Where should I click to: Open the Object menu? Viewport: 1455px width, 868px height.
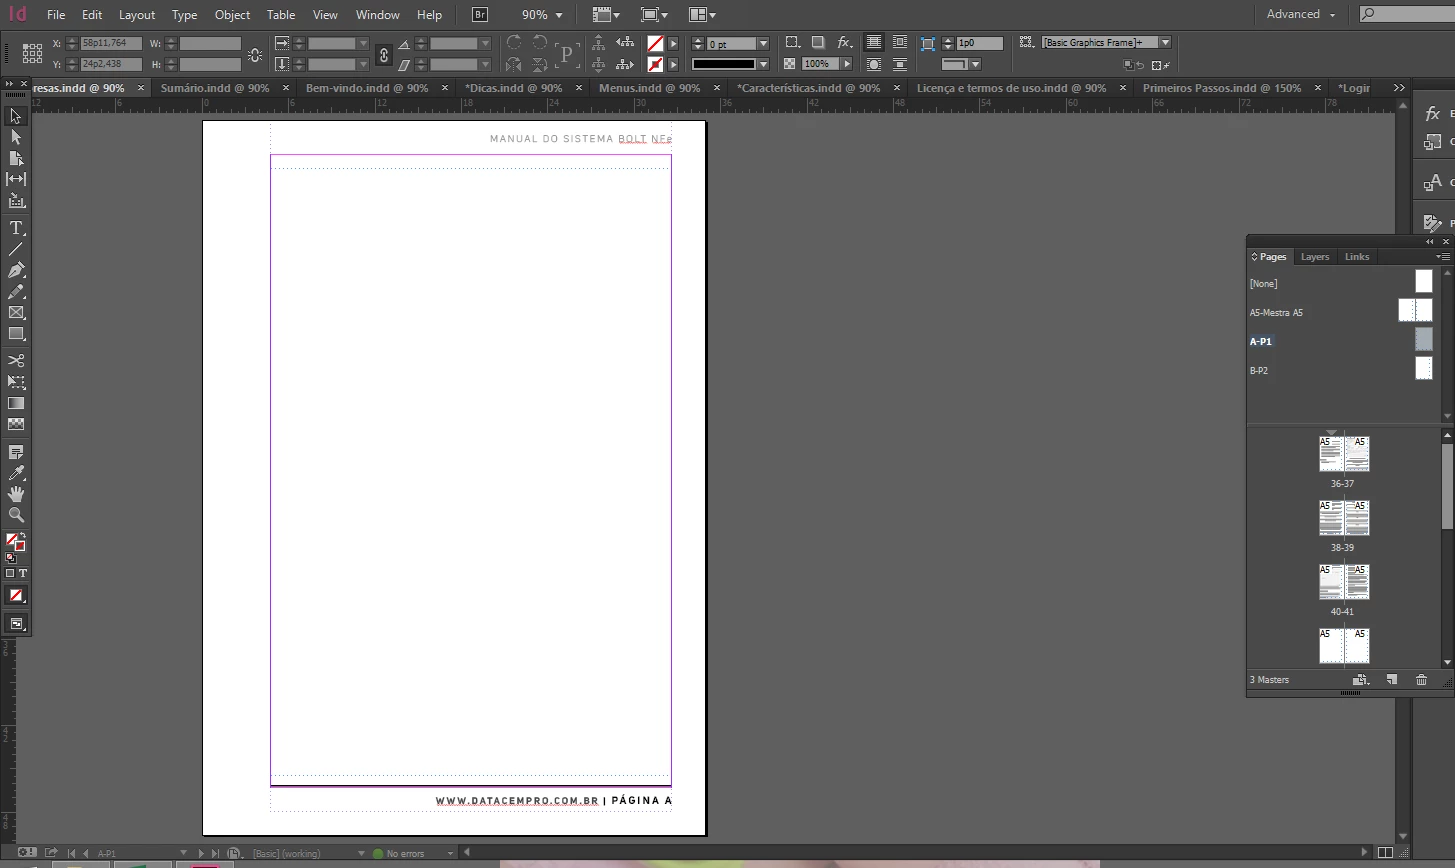click(232, 14)
